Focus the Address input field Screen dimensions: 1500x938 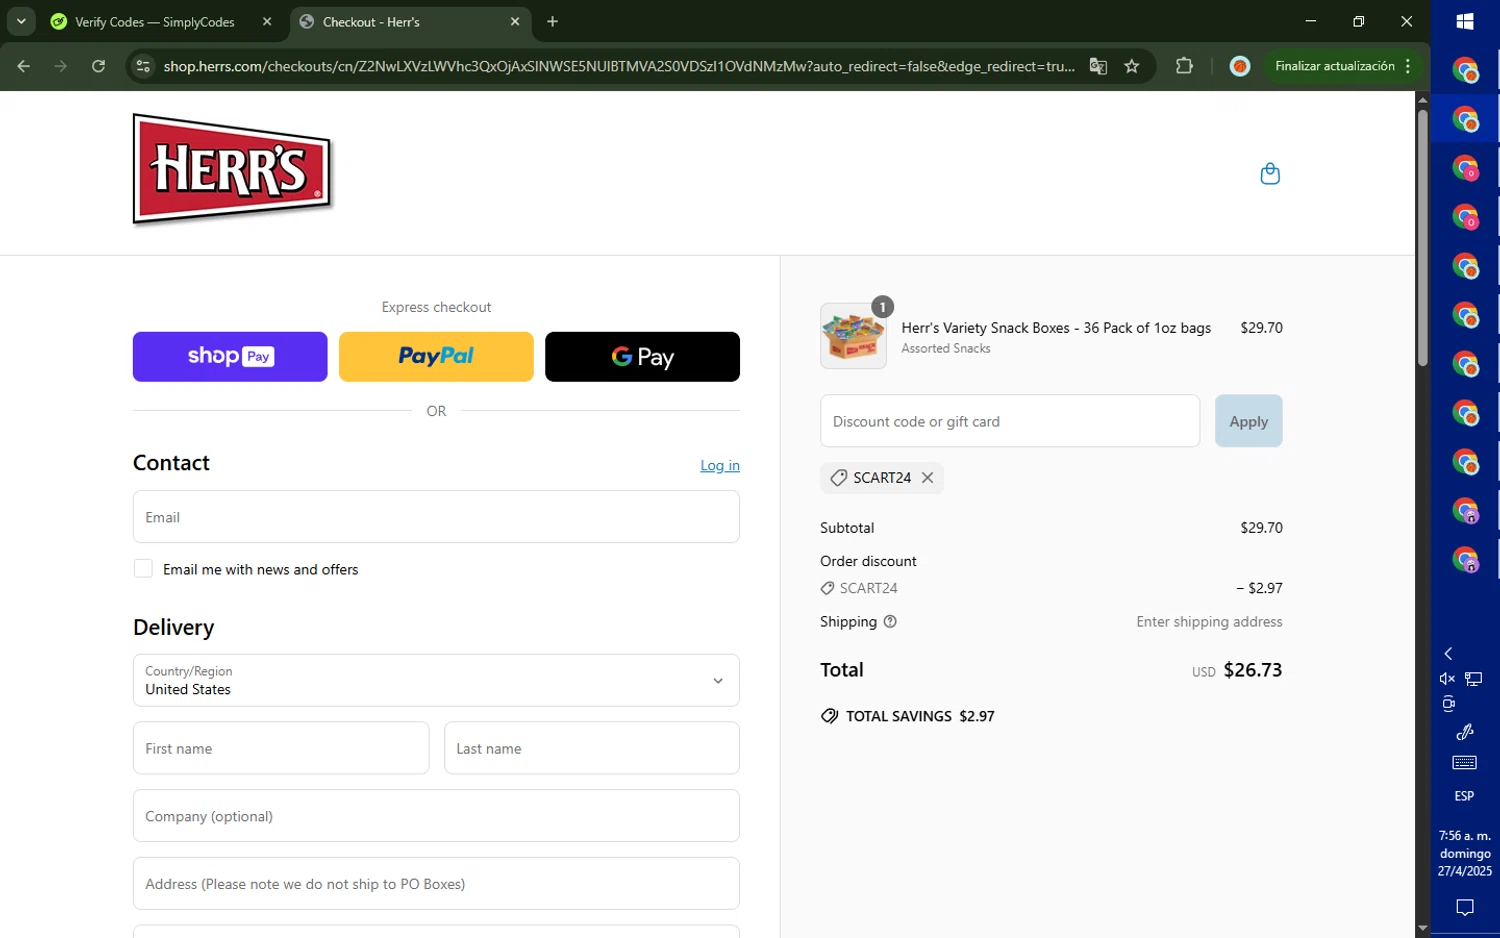point(436,884)
